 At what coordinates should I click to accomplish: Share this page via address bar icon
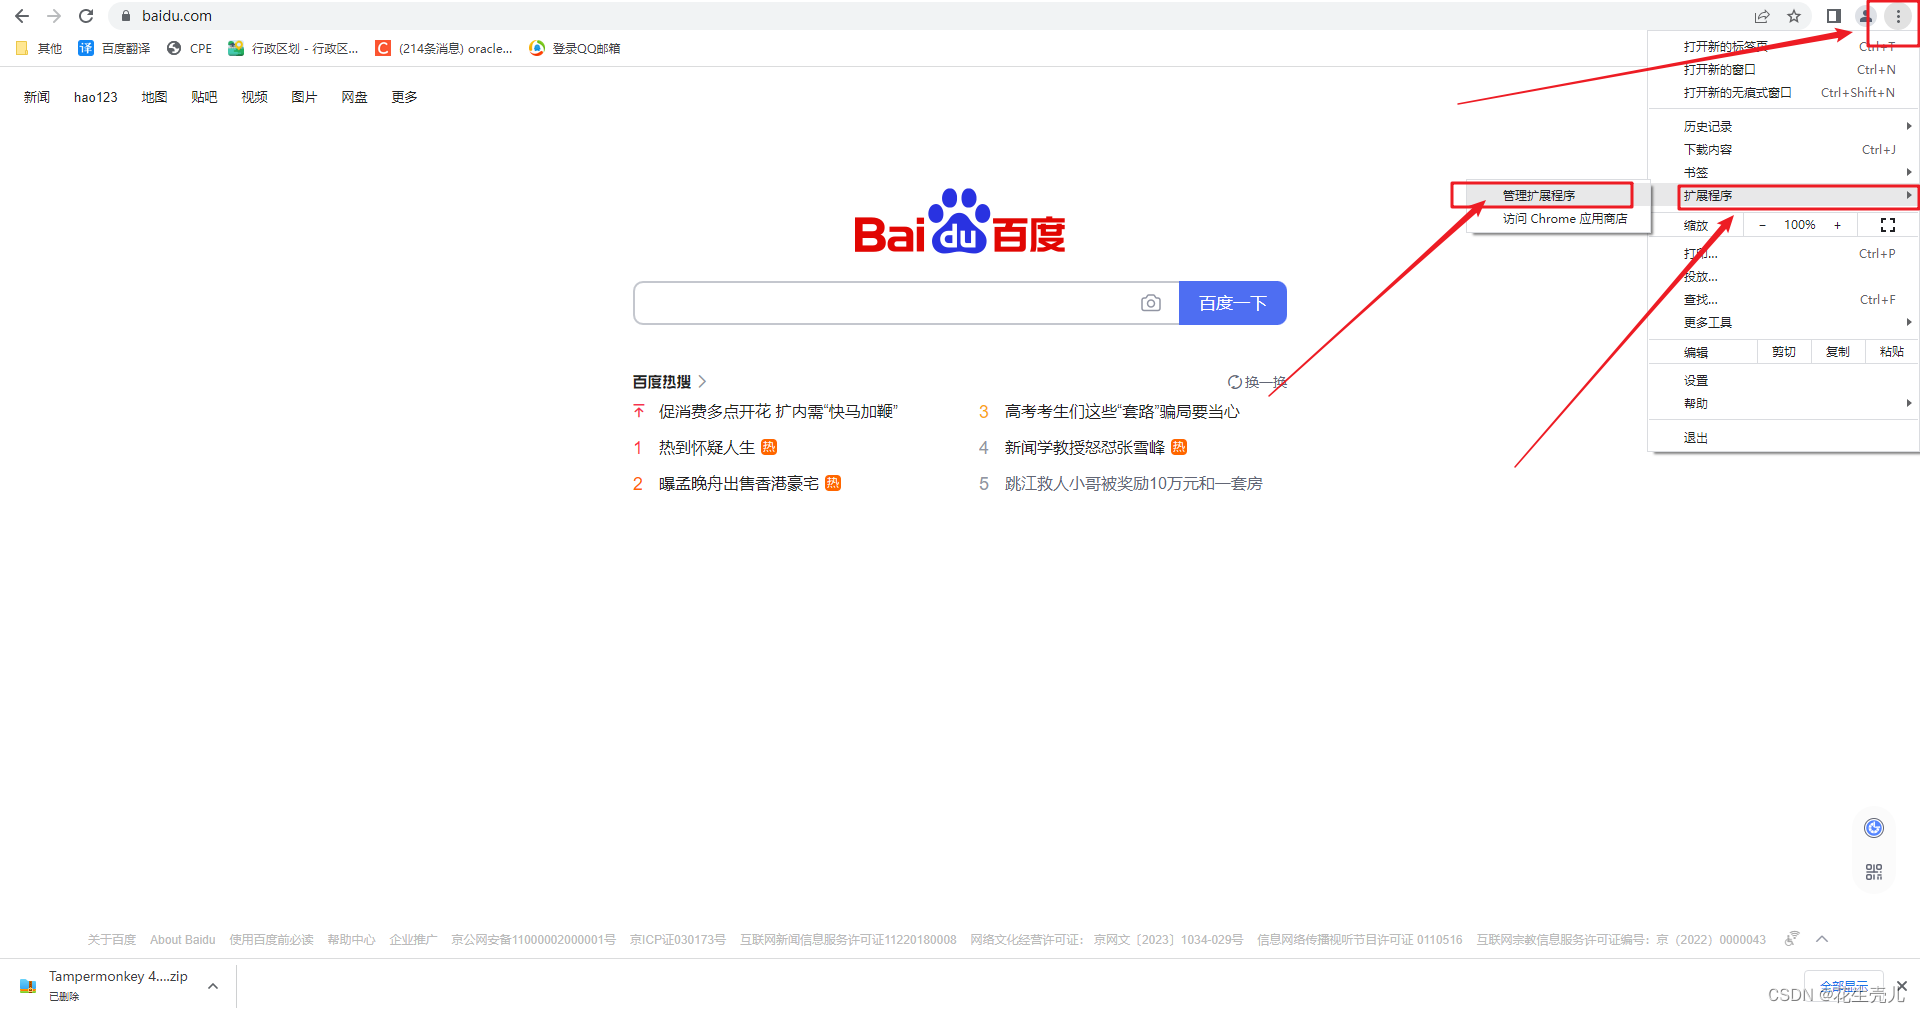[1762, 16]
